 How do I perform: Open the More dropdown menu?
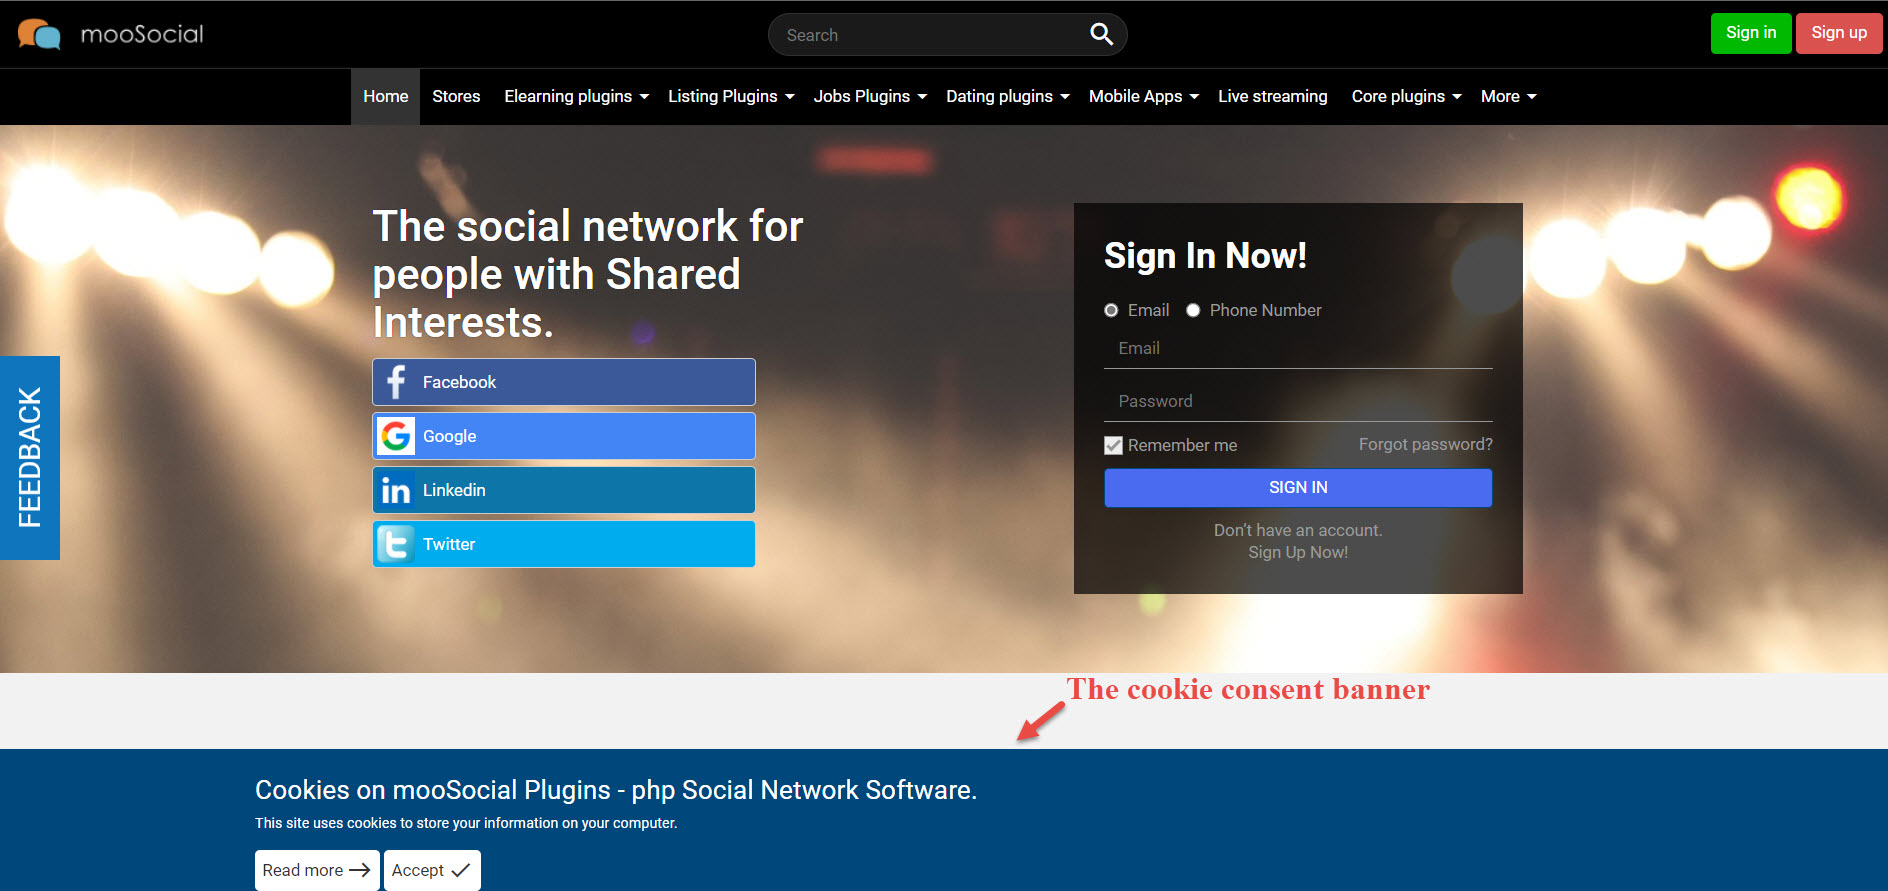(x=1508, y=96)
